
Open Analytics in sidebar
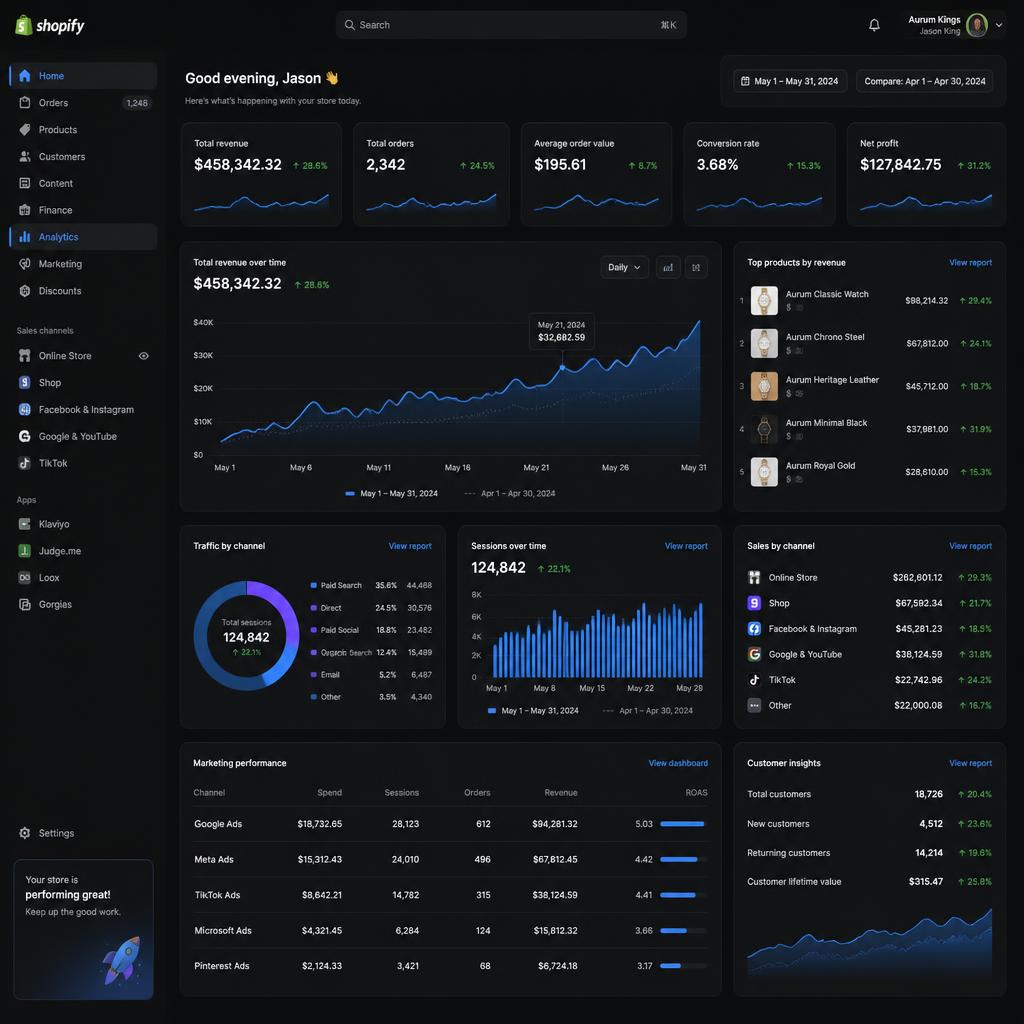pos(83,236)
